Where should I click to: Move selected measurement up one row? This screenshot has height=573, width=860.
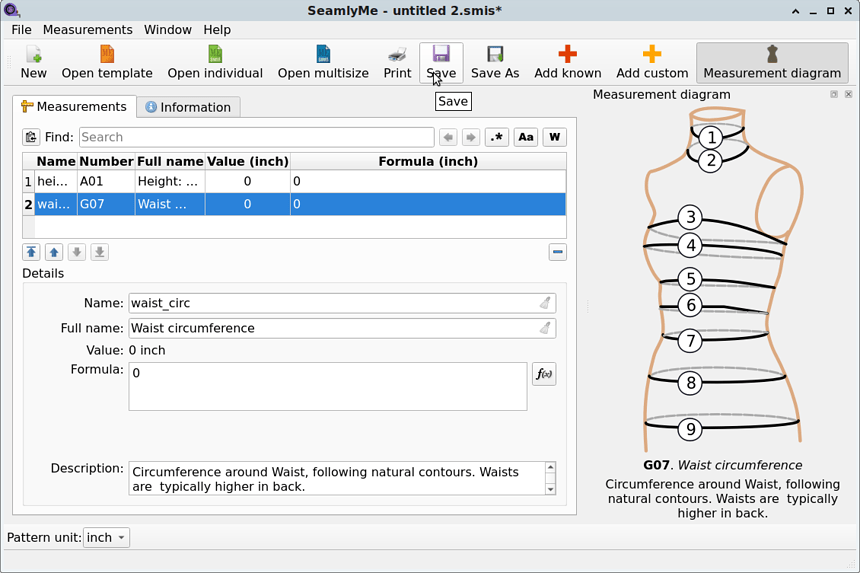point(54,252)
